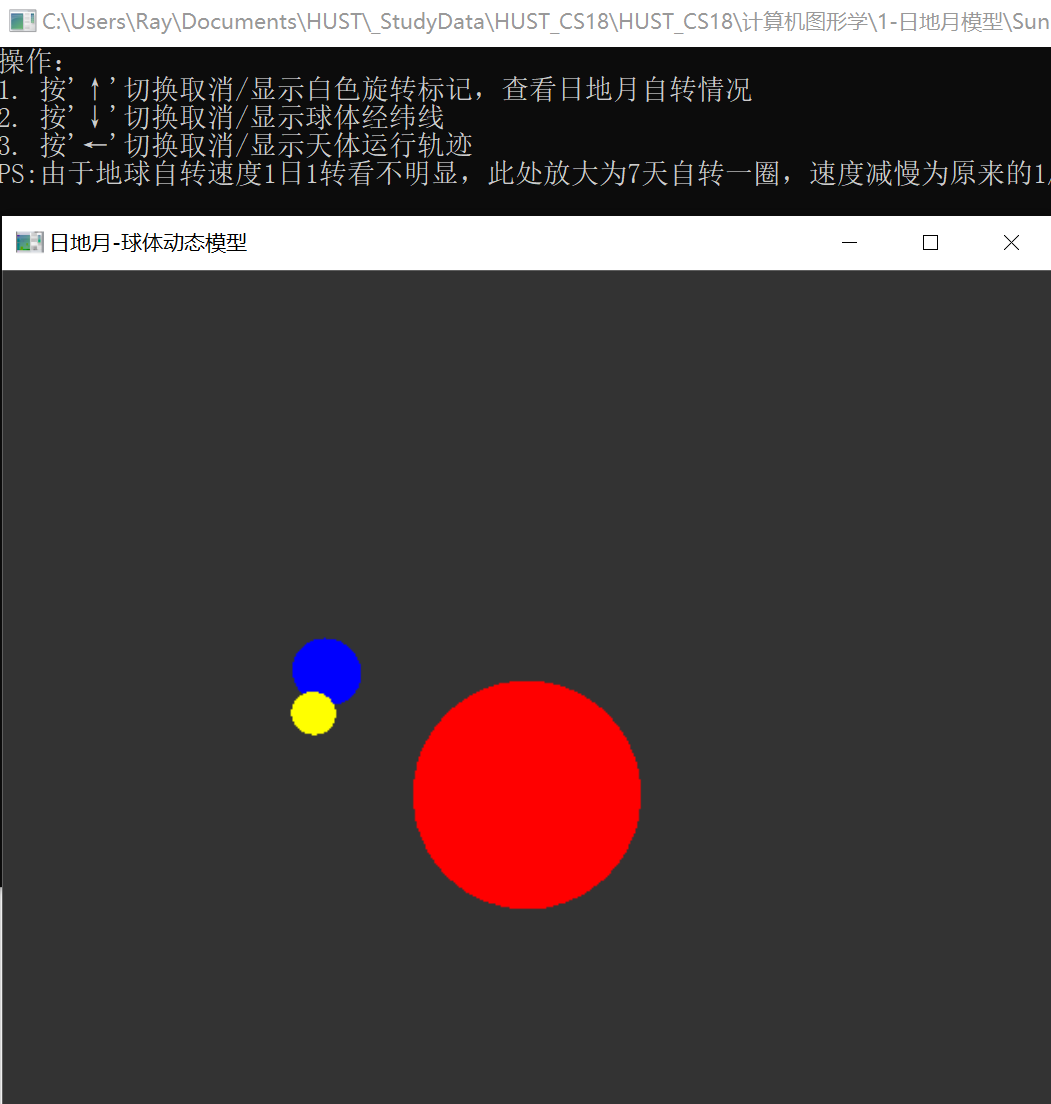The height and width of the screenshot is (1104, 1051).
Task: Close the 日地月-球体动态模型 window
Action: pyautogui.click(x=1011, y=243)
